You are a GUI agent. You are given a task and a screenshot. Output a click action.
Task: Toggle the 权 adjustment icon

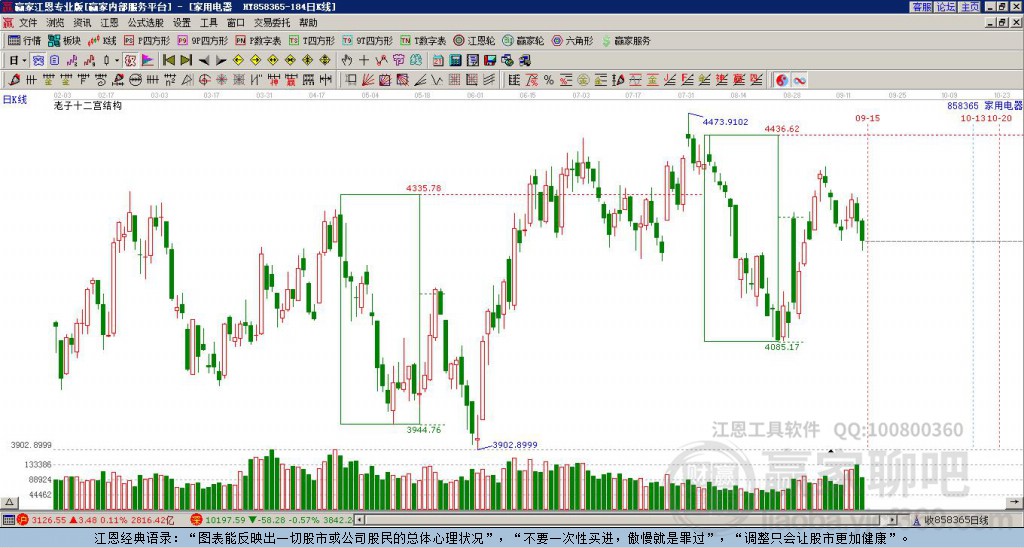click(x=130, y=60)
